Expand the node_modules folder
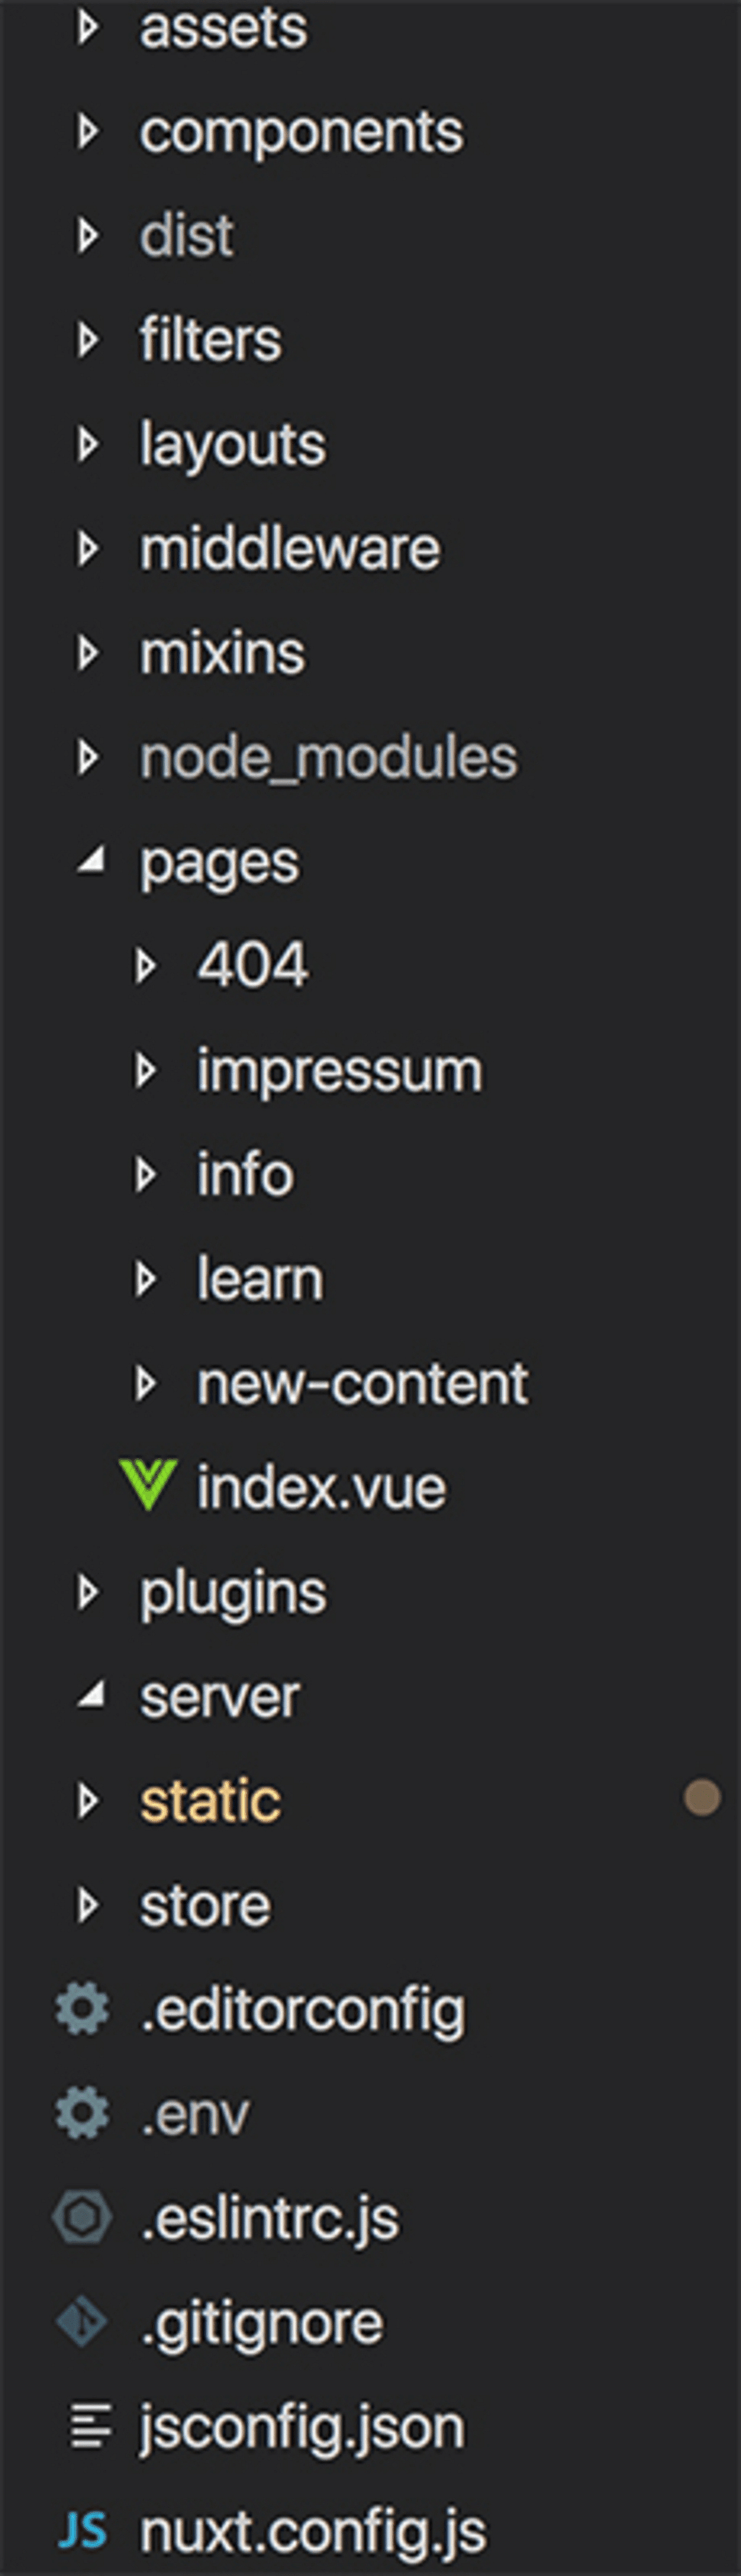The width and height of the screenshot is (741, 2576). tap(90, 757)
